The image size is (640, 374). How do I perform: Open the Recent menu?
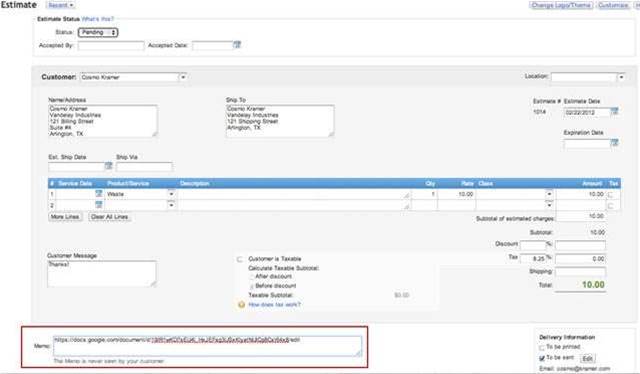coord(60,5)
